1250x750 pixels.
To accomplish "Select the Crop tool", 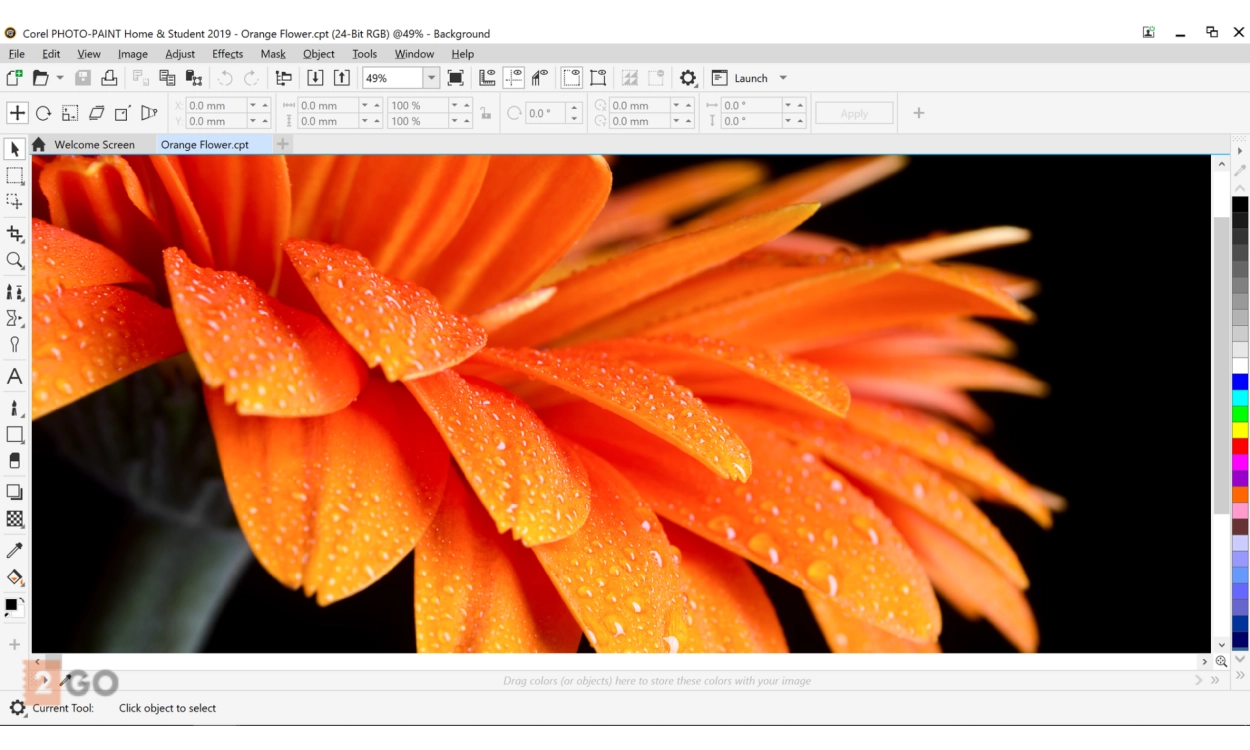I will click(15, 234).
